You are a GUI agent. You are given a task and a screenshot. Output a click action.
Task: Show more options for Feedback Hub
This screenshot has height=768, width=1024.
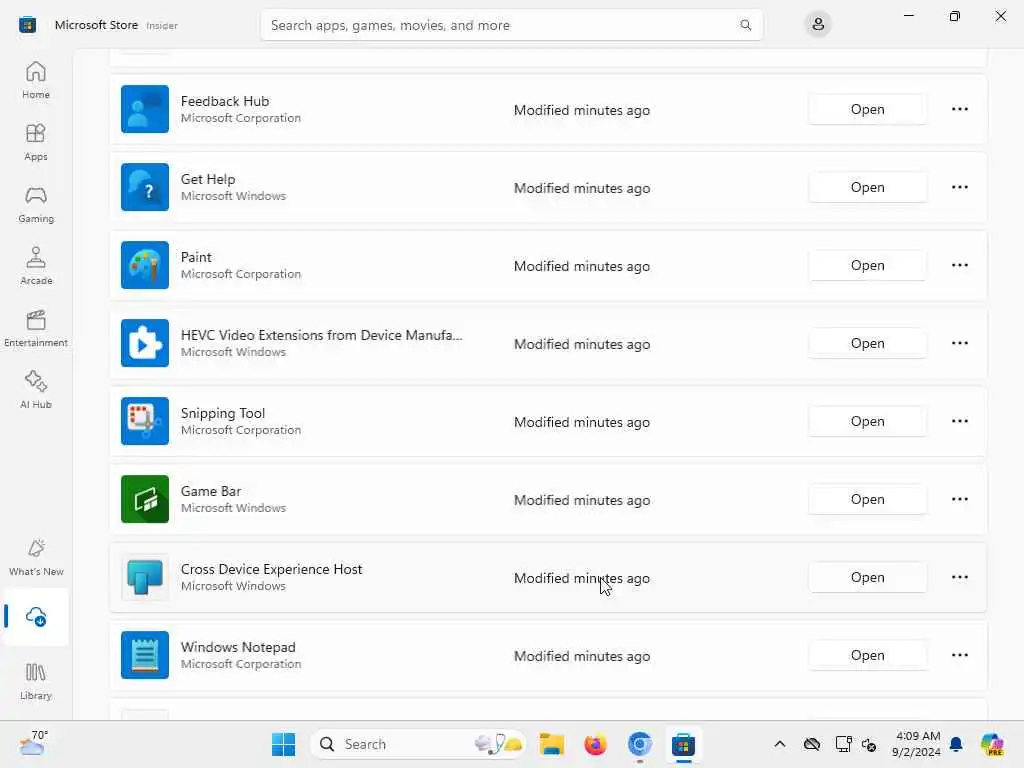pyautogui.click(x=959, y=109)
